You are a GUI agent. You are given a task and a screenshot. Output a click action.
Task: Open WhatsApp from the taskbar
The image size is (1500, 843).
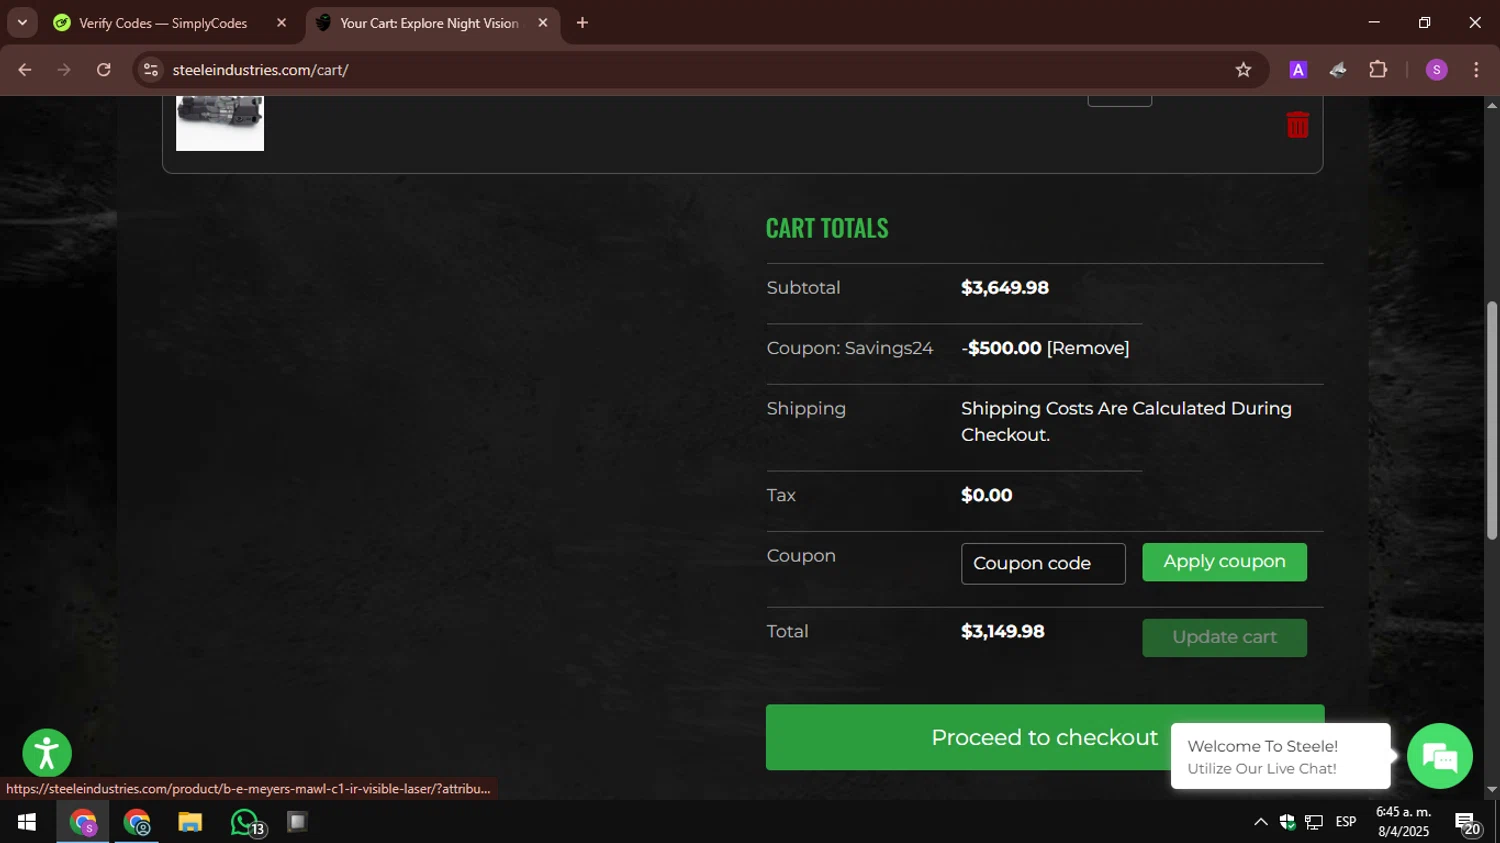[x=245, y=822]
